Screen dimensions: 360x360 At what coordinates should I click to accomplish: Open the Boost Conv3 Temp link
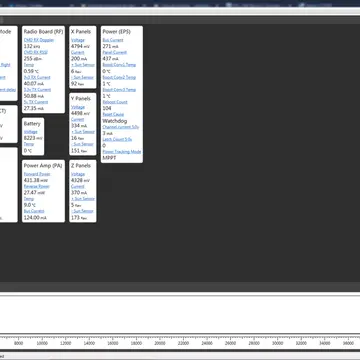tap(119, 90)
